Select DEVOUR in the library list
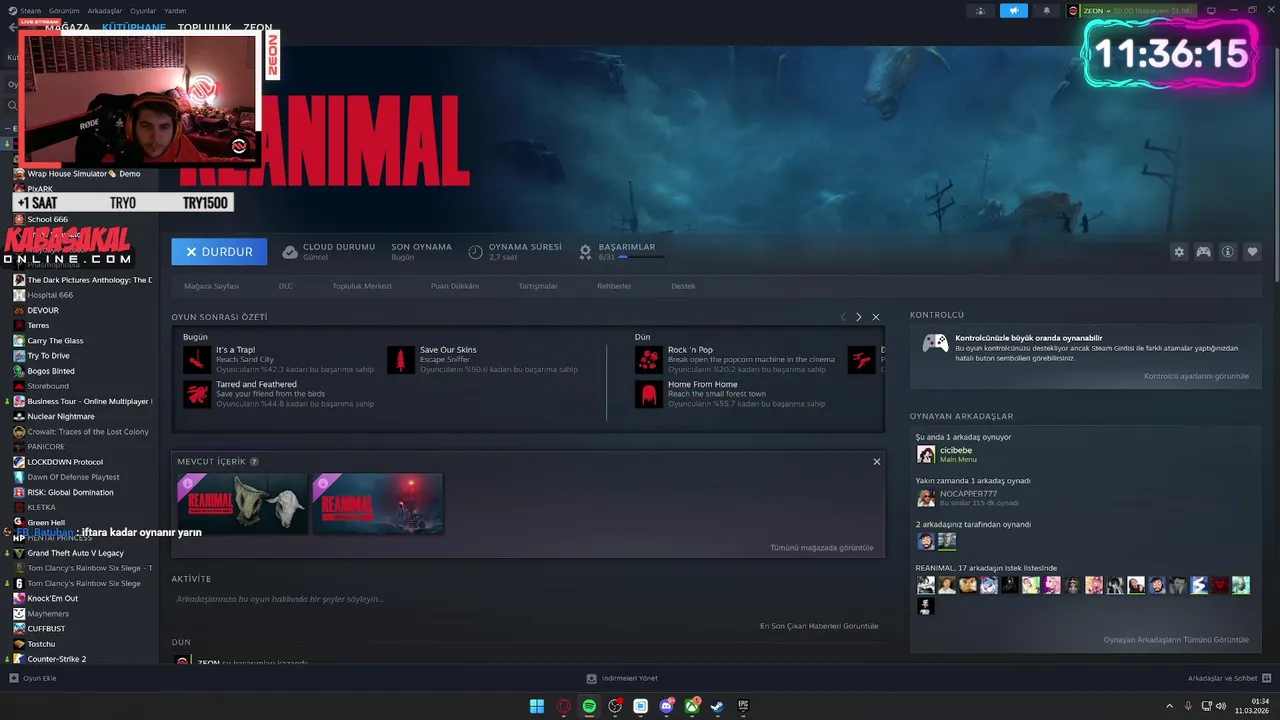 [42, 310]
